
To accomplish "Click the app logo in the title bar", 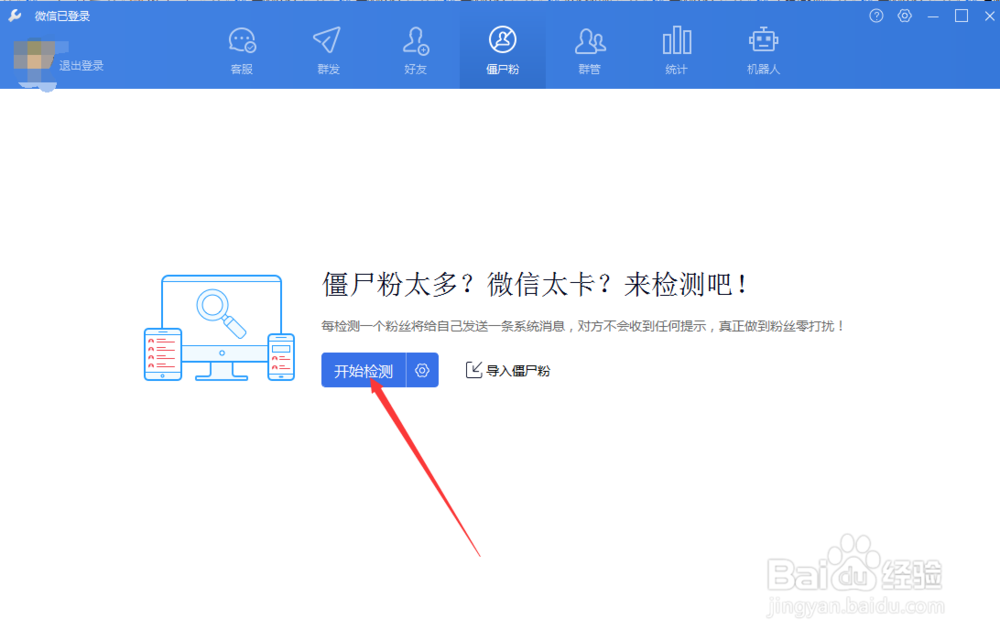I will click(14, 15).
